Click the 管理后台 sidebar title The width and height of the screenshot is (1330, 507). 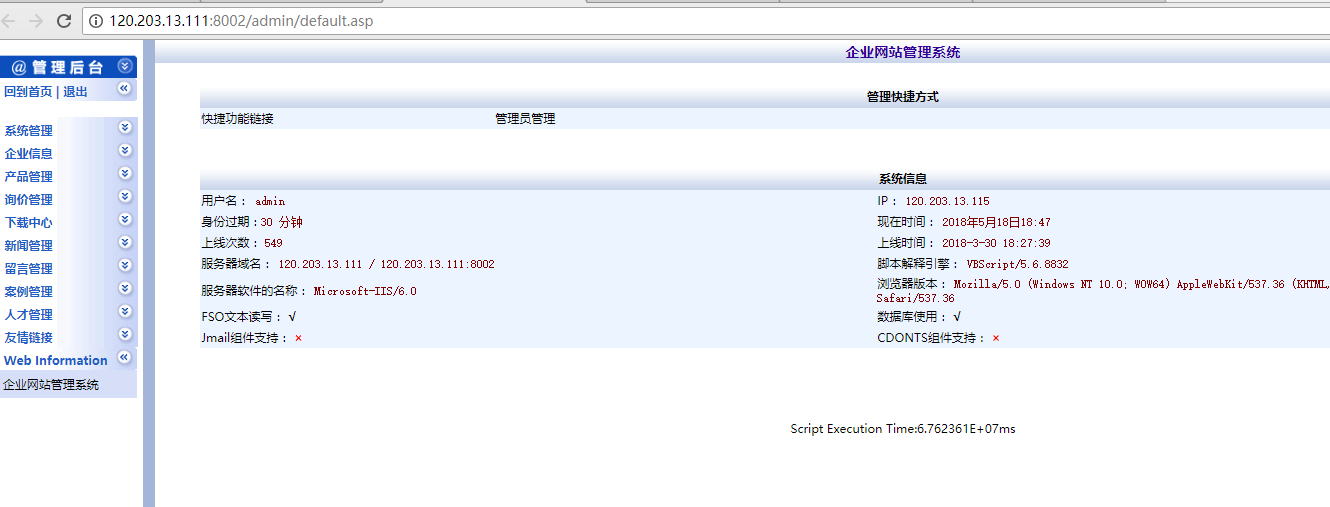tap(58, 67)
